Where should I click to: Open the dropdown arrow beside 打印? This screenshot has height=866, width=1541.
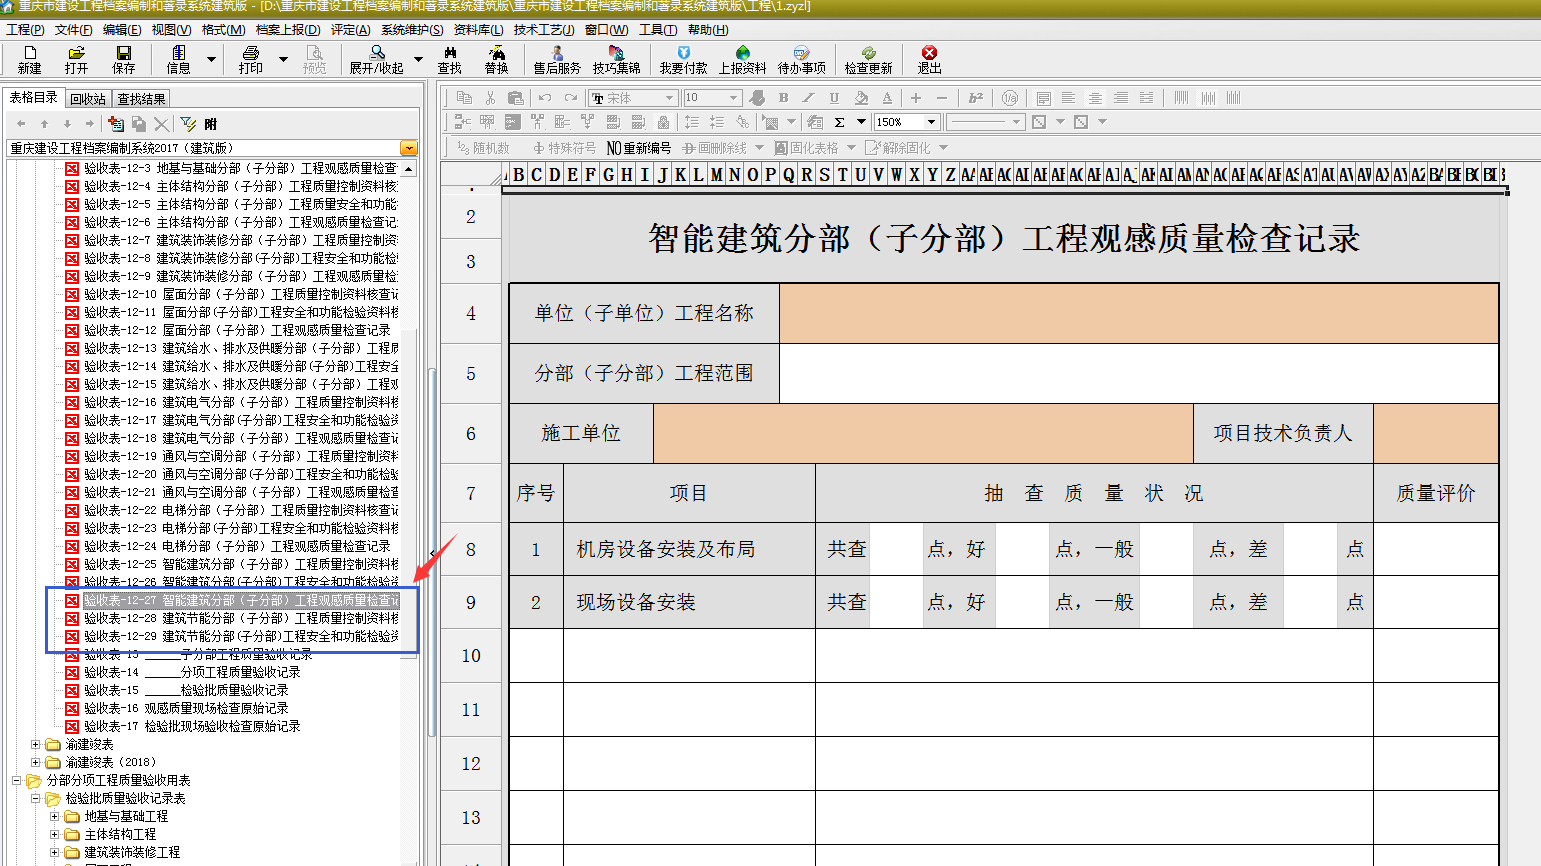click(283, 60)
